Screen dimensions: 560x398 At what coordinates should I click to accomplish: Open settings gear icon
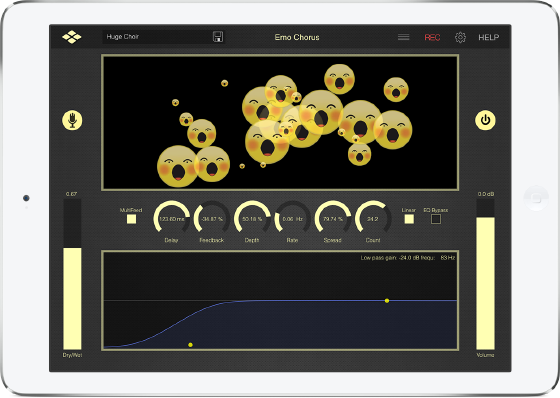click(x=460, y=37)
